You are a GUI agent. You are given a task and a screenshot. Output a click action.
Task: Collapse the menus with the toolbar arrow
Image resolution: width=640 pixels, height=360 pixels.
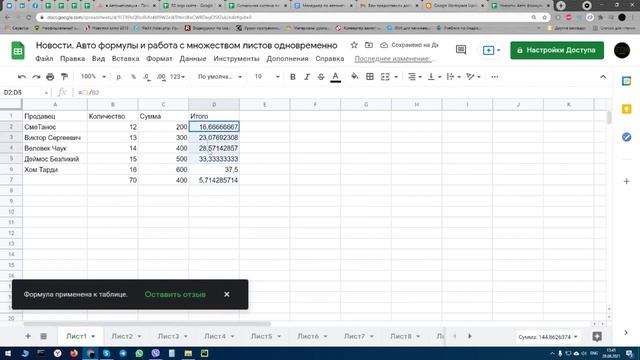click(603, 77)
